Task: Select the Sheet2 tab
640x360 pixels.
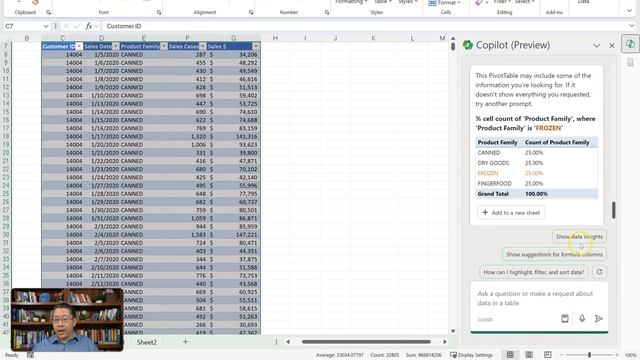Action: (x=147, y=342)
